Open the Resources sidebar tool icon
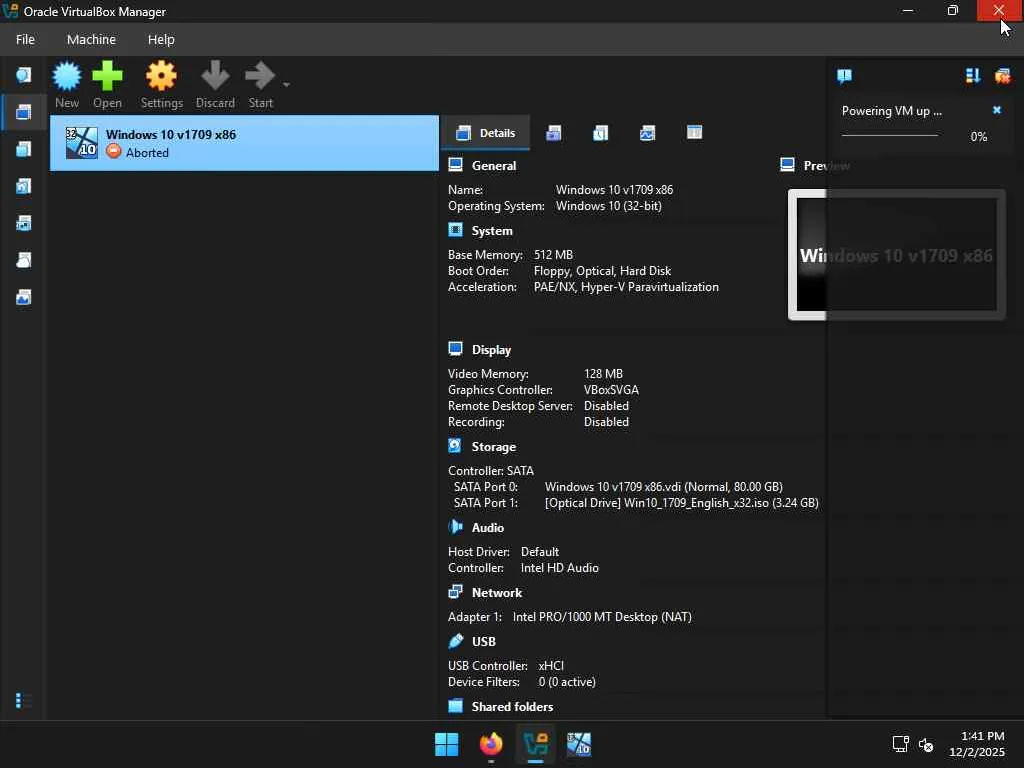The width and height of the screenshot is (1024, 768). pos(24,298)
